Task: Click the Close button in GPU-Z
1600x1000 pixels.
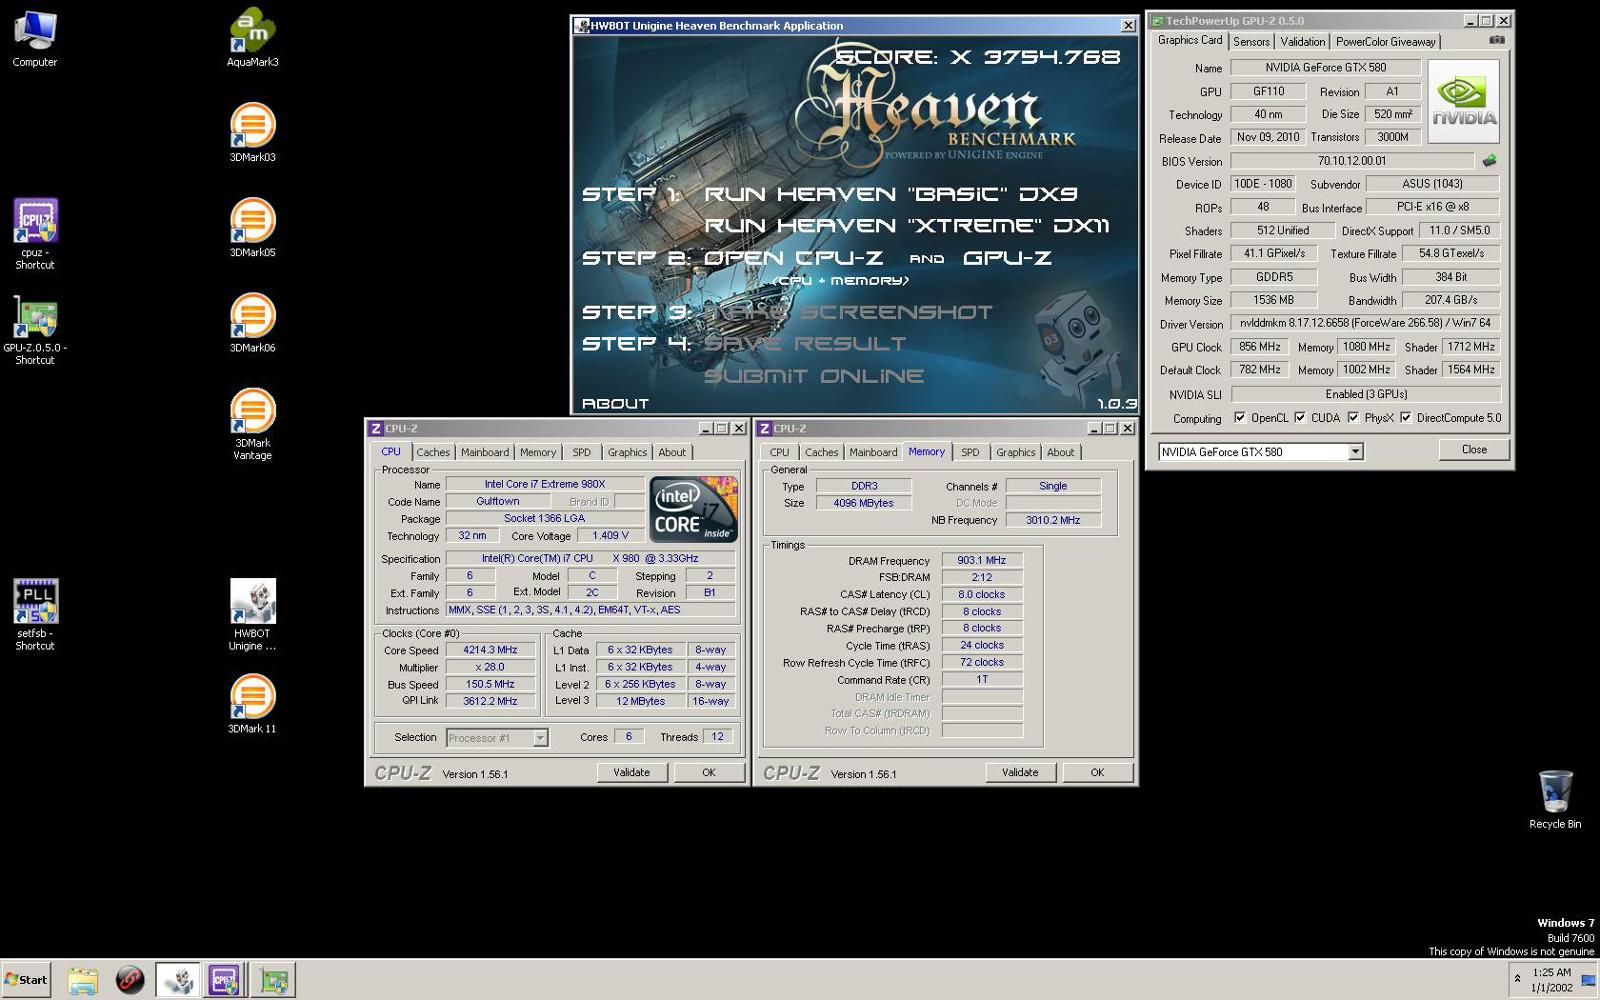Action: click(x=1474, y=450)
